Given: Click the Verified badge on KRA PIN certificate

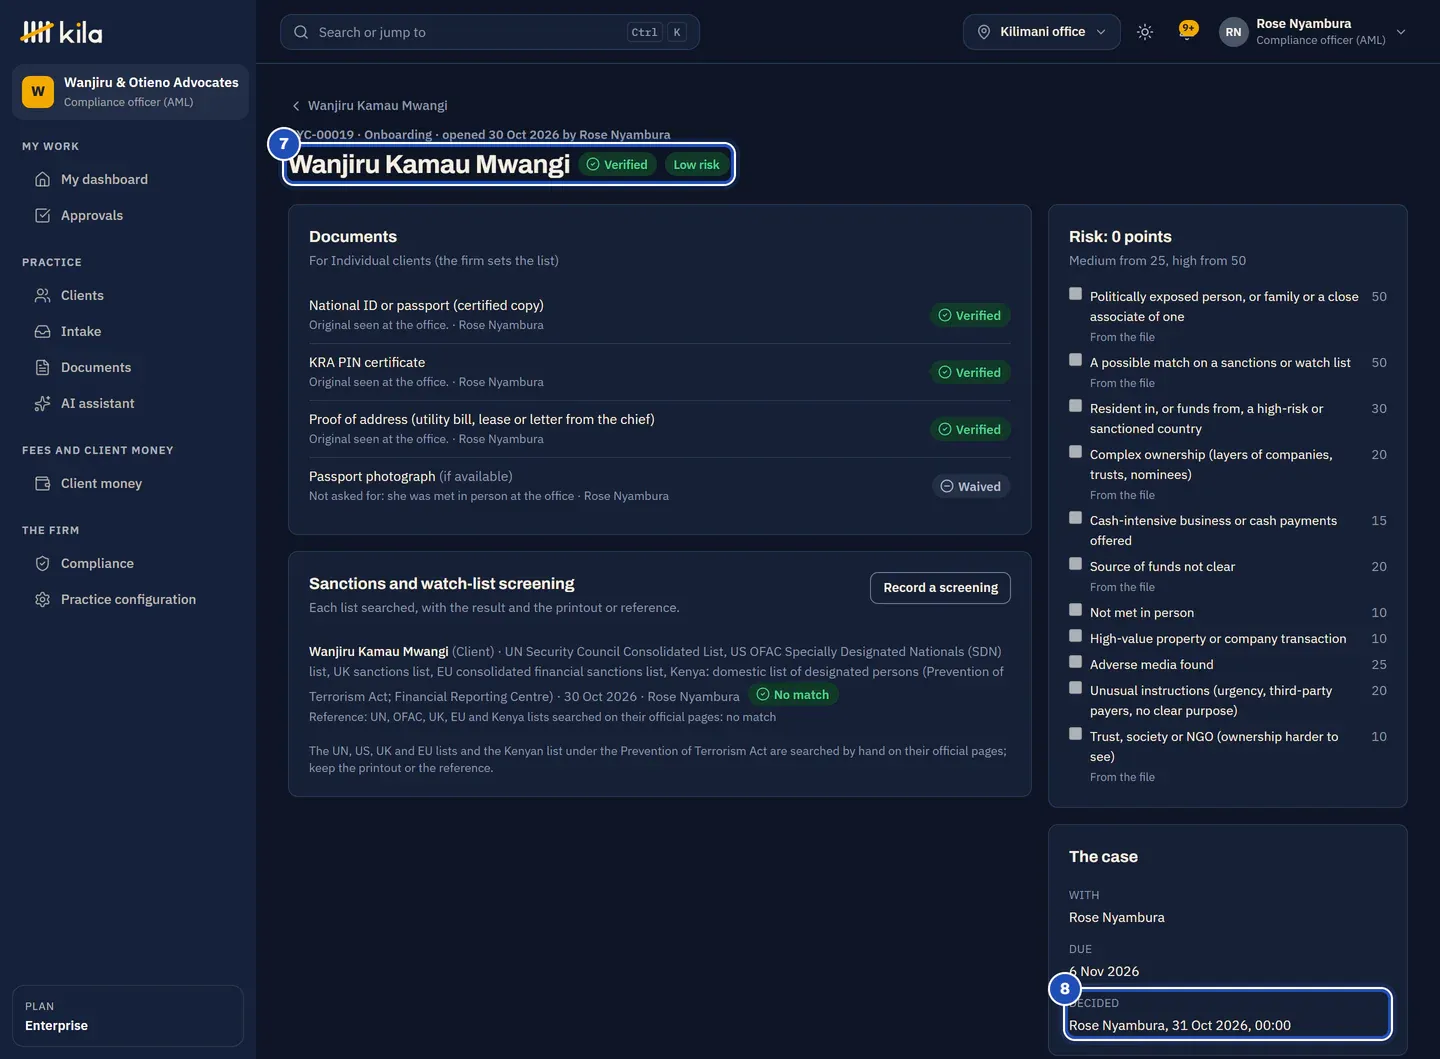Looking at the screenshot, I should tap(970, 372).
